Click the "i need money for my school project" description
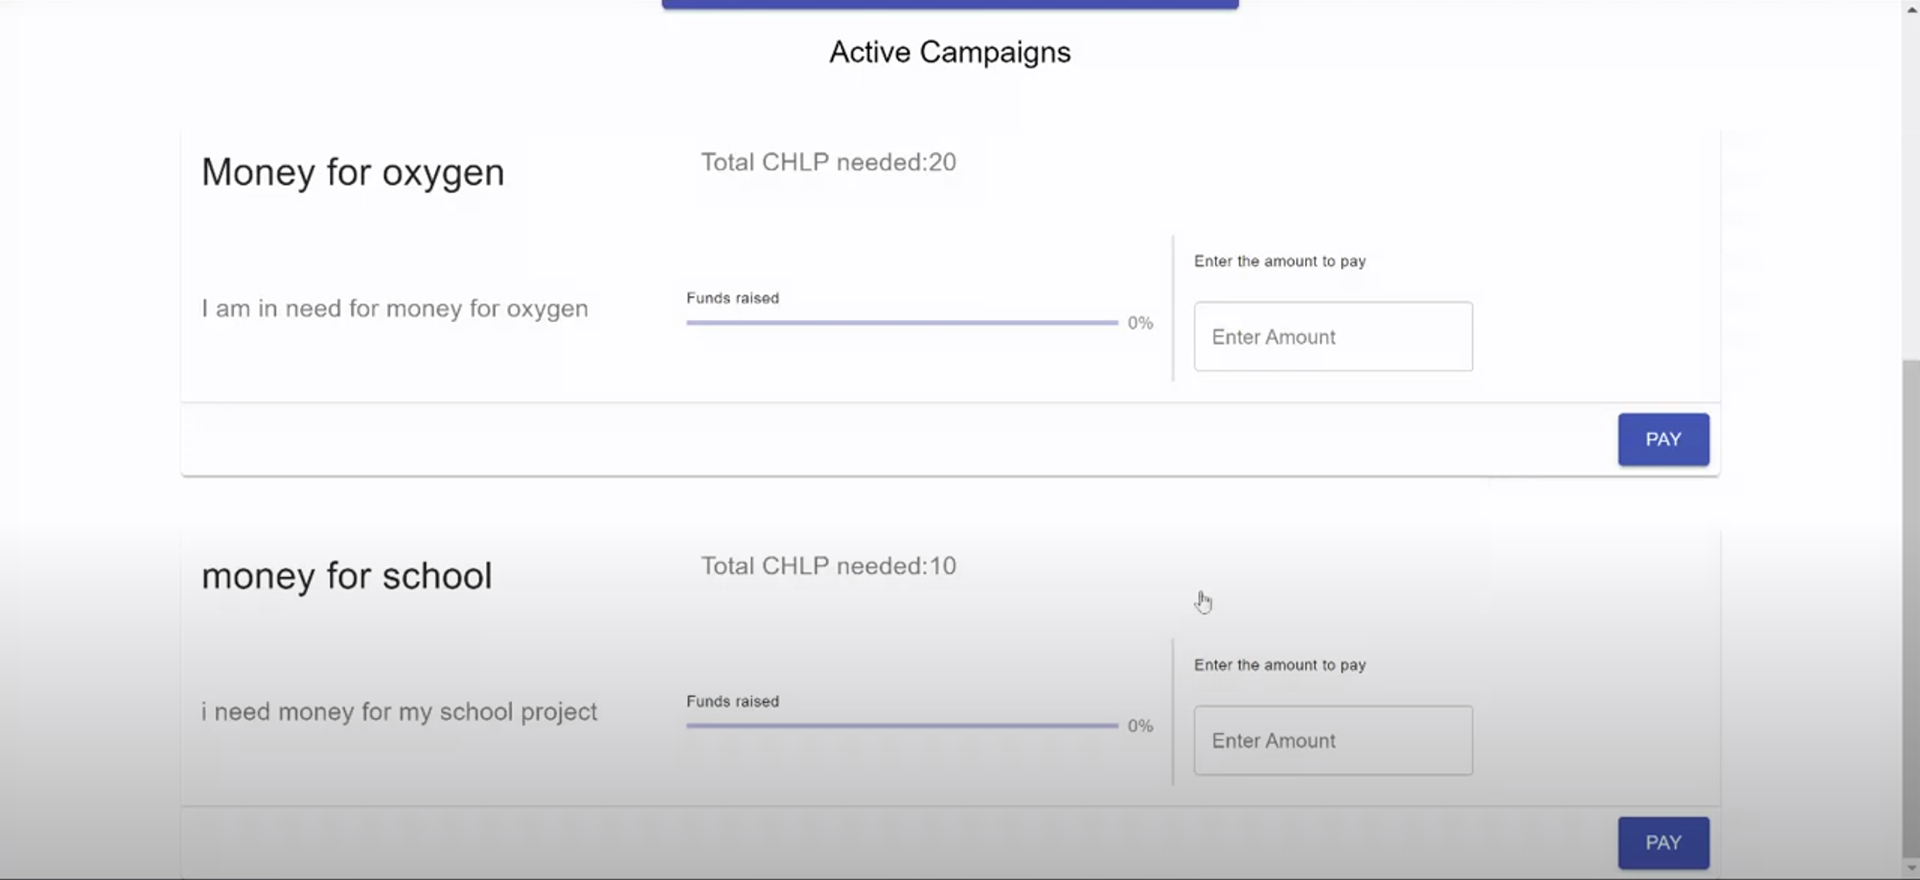 click(x=399, y=712)
